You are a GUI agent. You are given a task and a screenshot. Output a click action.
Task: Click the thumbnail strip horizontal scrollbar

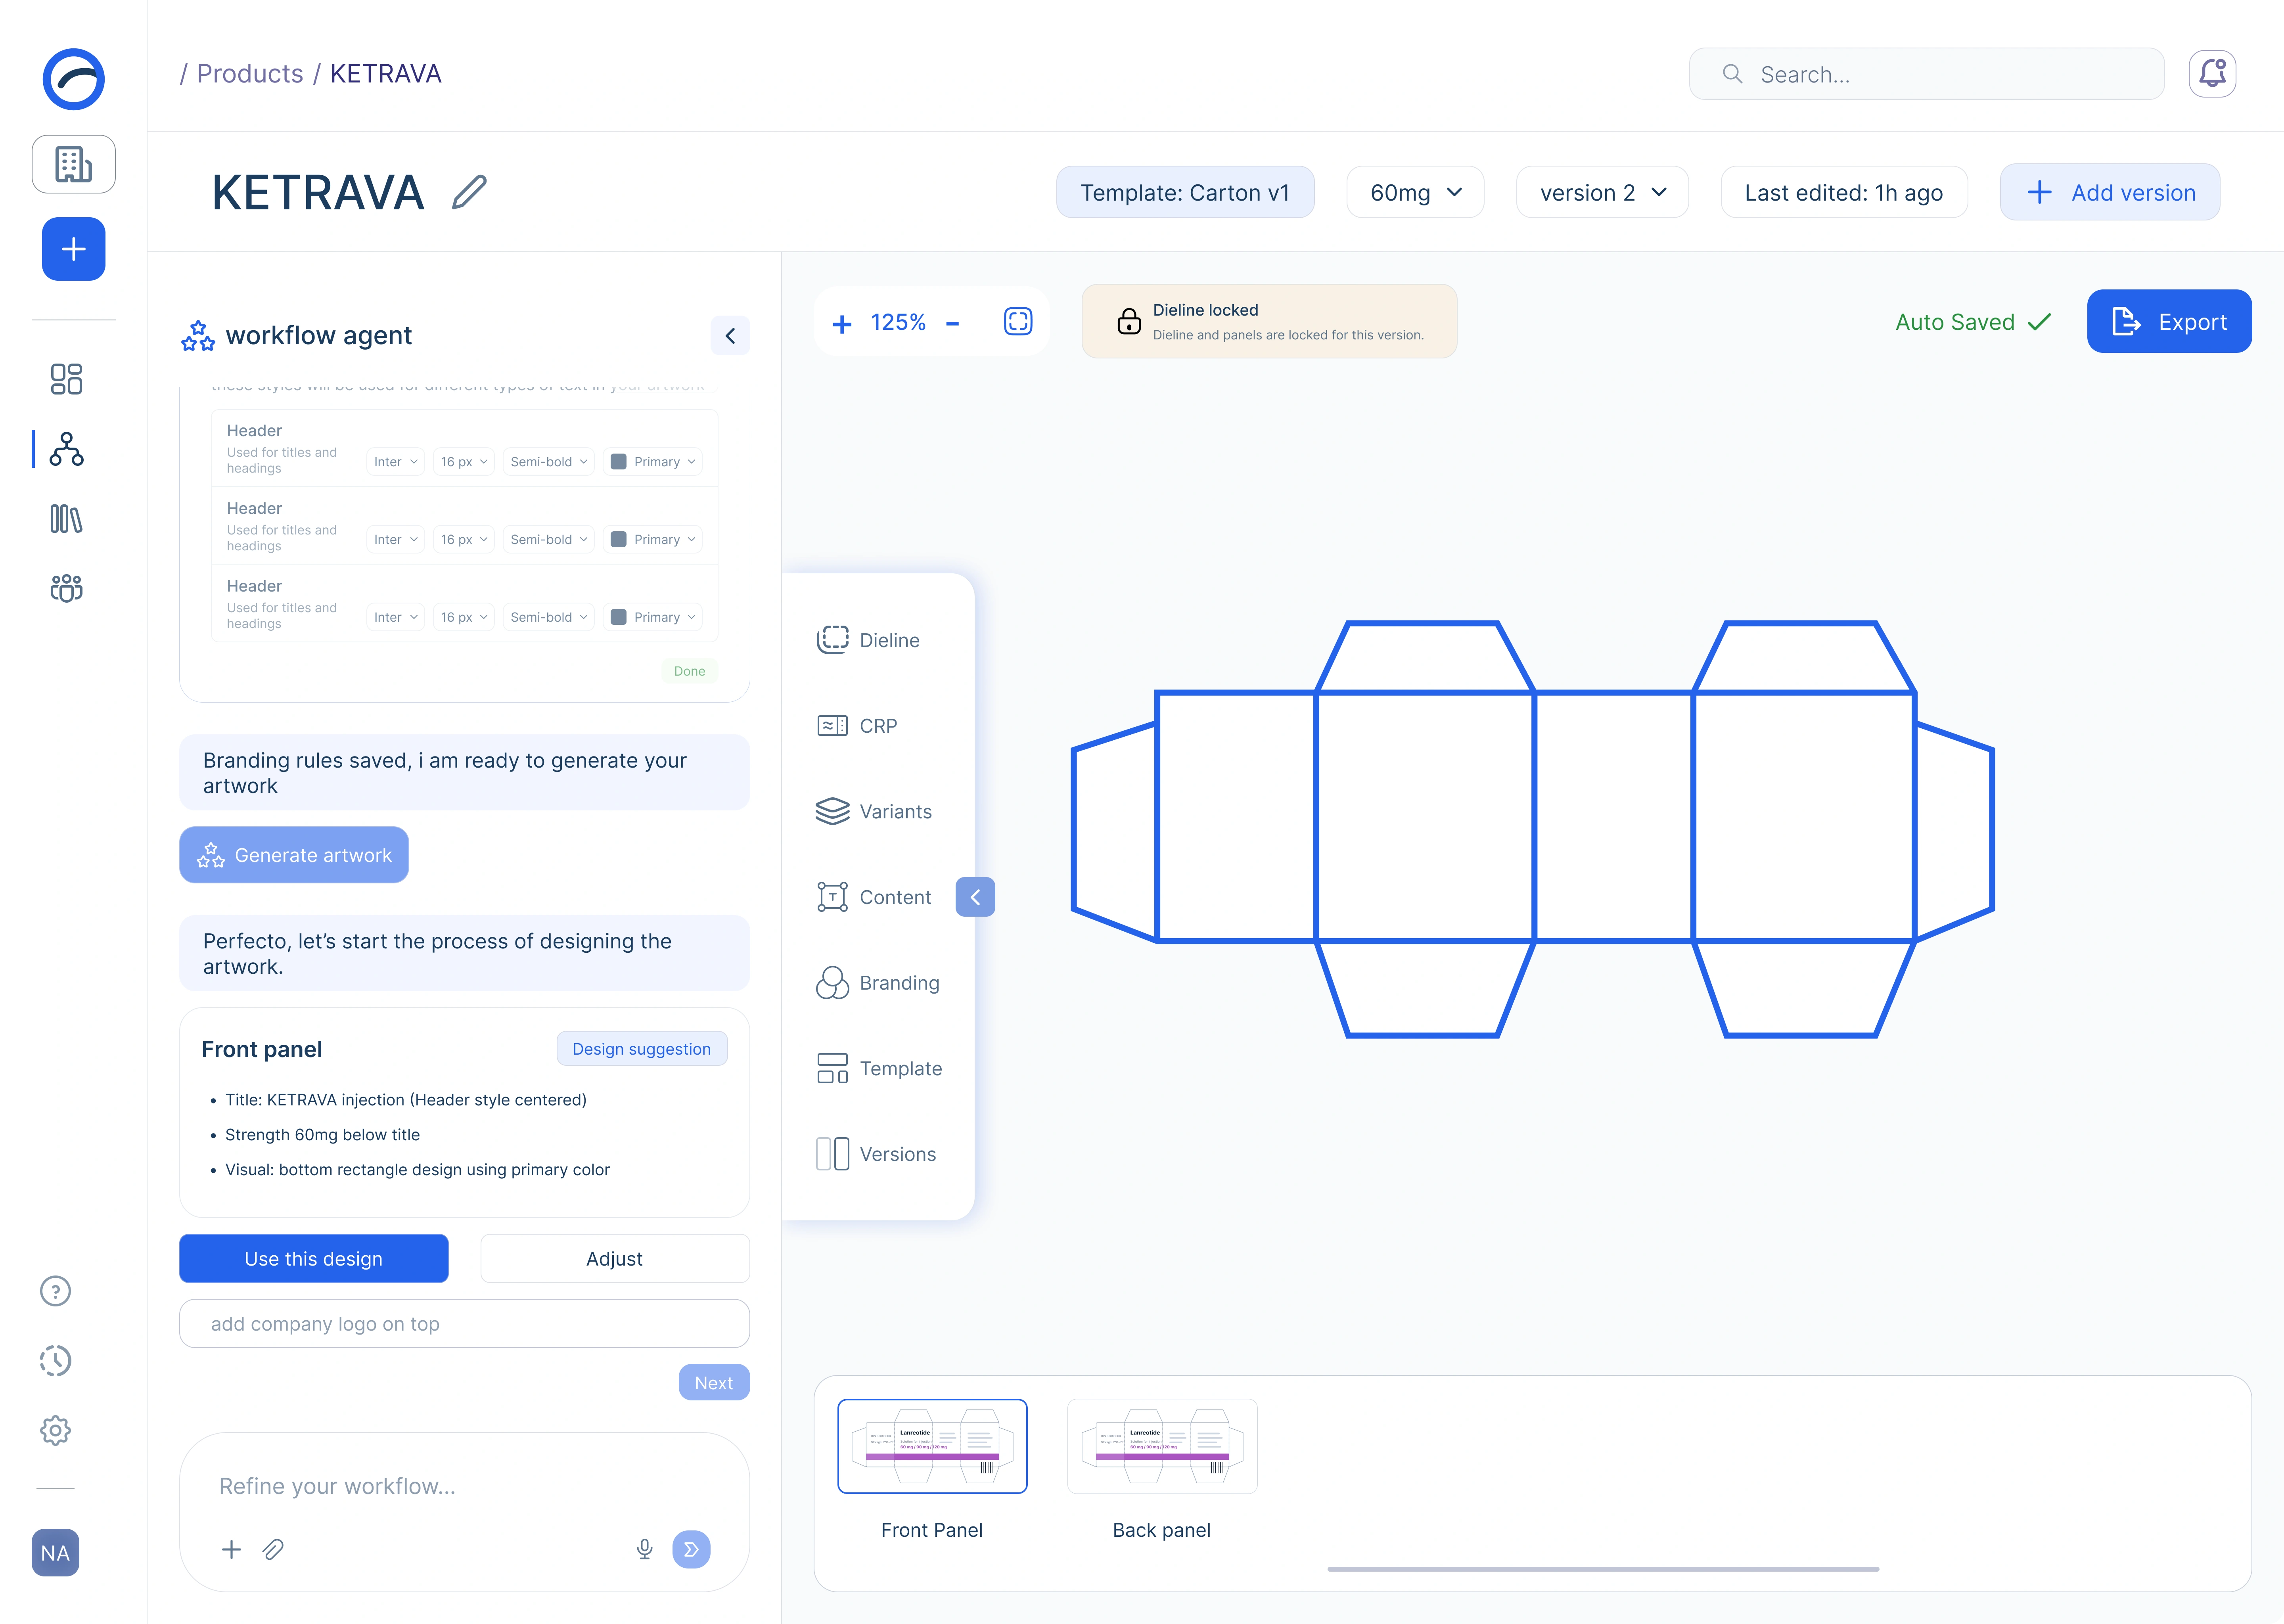(1603, 1569)
